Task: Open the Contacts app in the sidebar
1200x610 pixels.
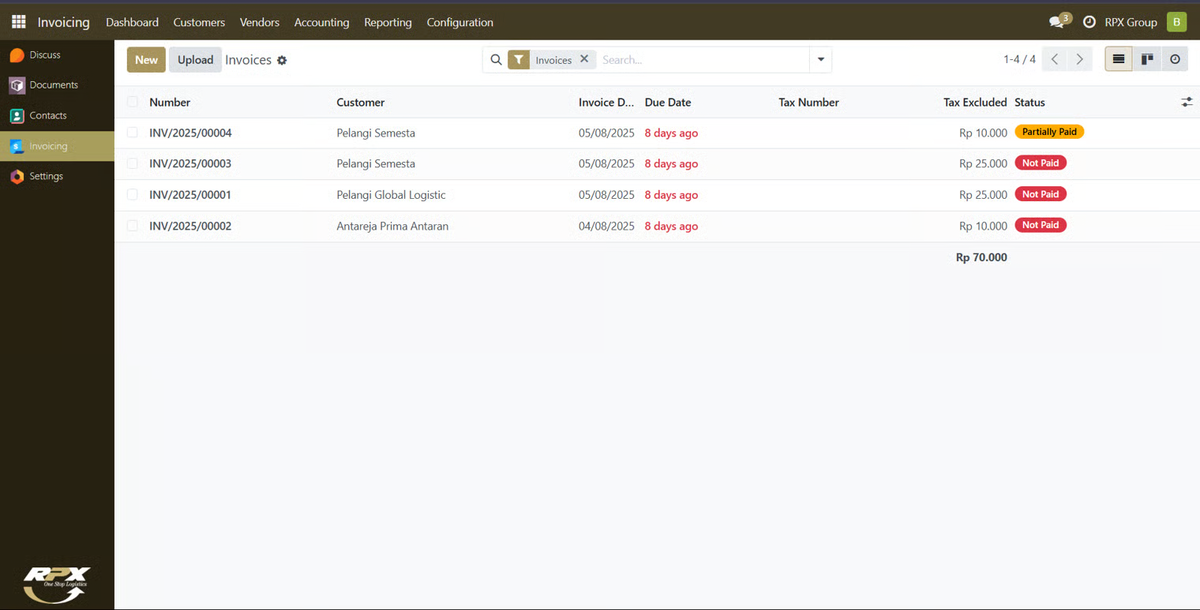Action: tap(48, 116)
